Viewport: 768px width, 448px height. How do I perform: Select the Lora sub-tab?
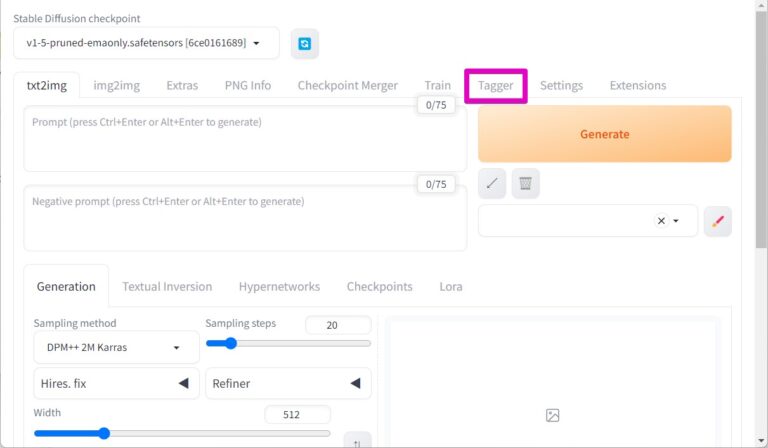451,286
